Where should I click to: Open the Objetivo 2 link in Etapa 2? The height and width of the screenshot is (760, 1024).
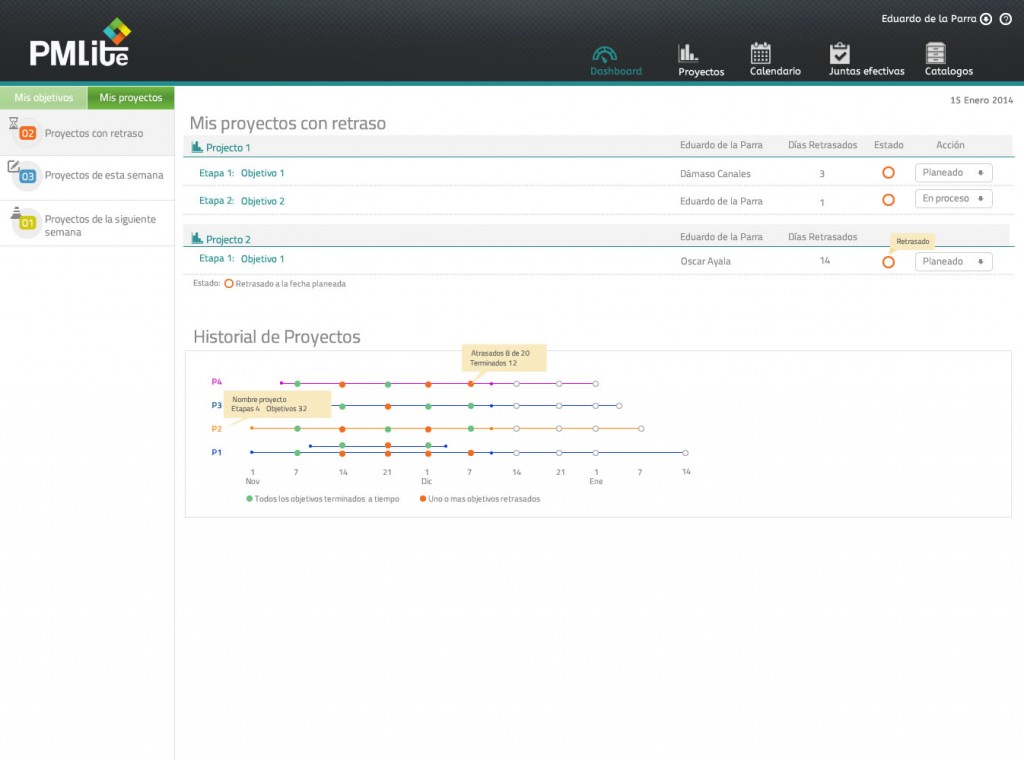[x=263, y=201]
